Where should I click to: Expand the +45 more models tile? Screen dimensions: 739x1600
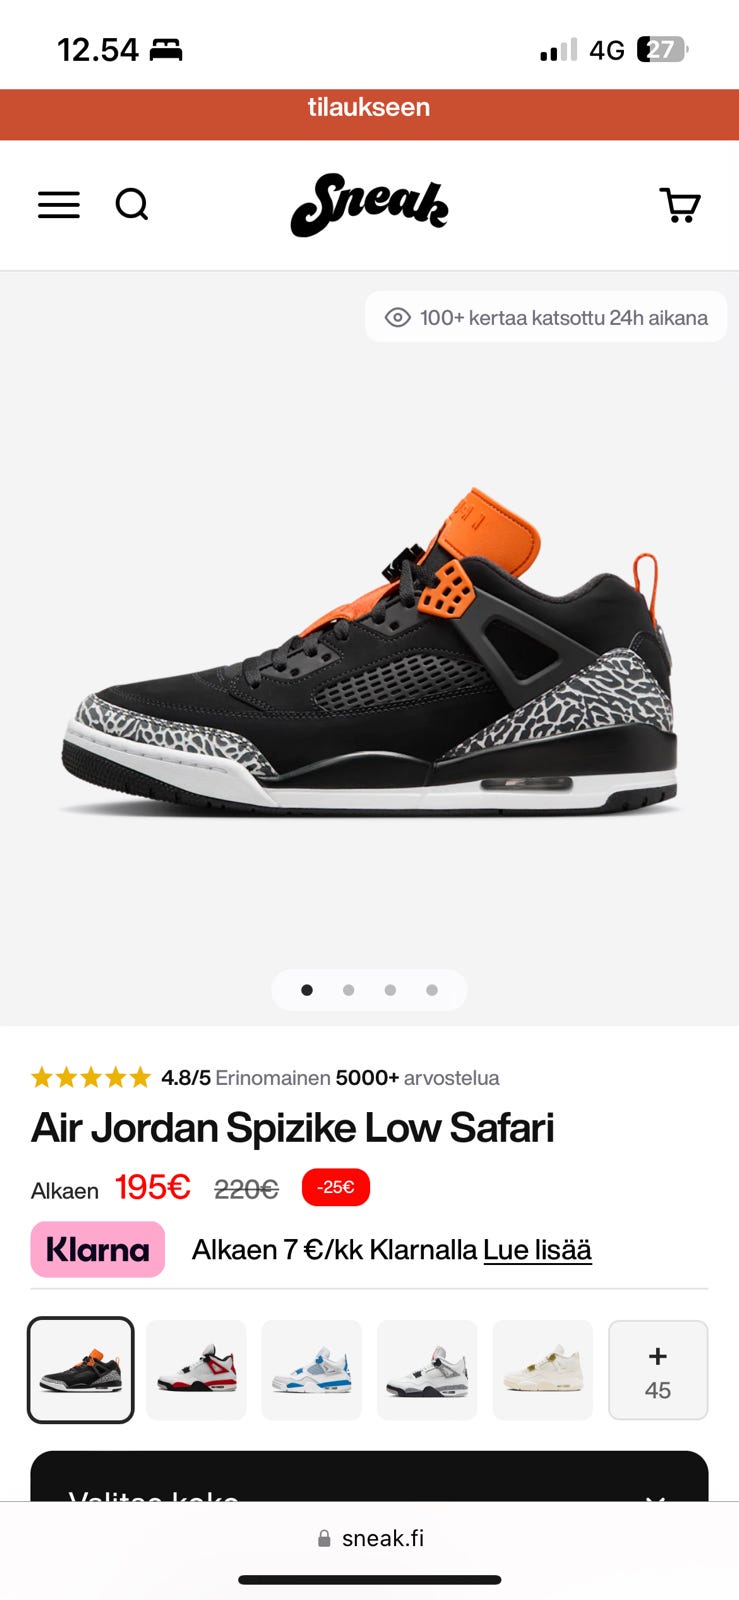(658, 1370)
